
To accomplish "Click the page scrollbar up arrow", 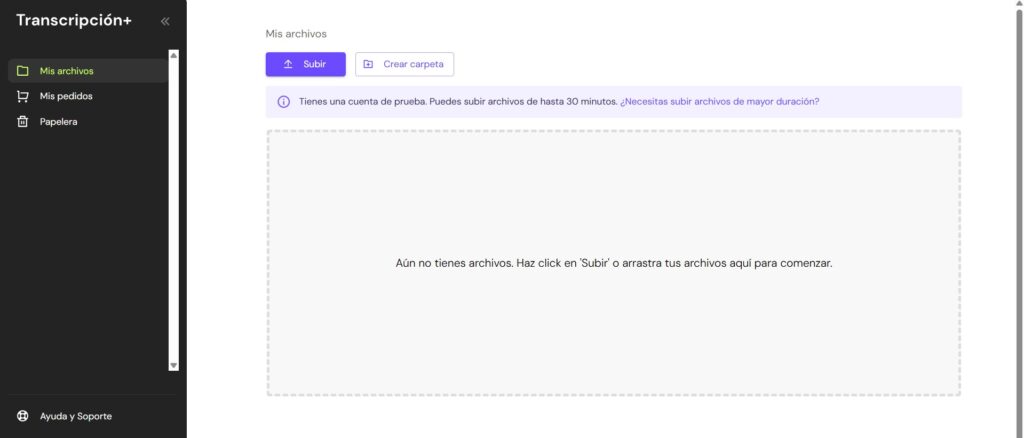I will 1018,5.
